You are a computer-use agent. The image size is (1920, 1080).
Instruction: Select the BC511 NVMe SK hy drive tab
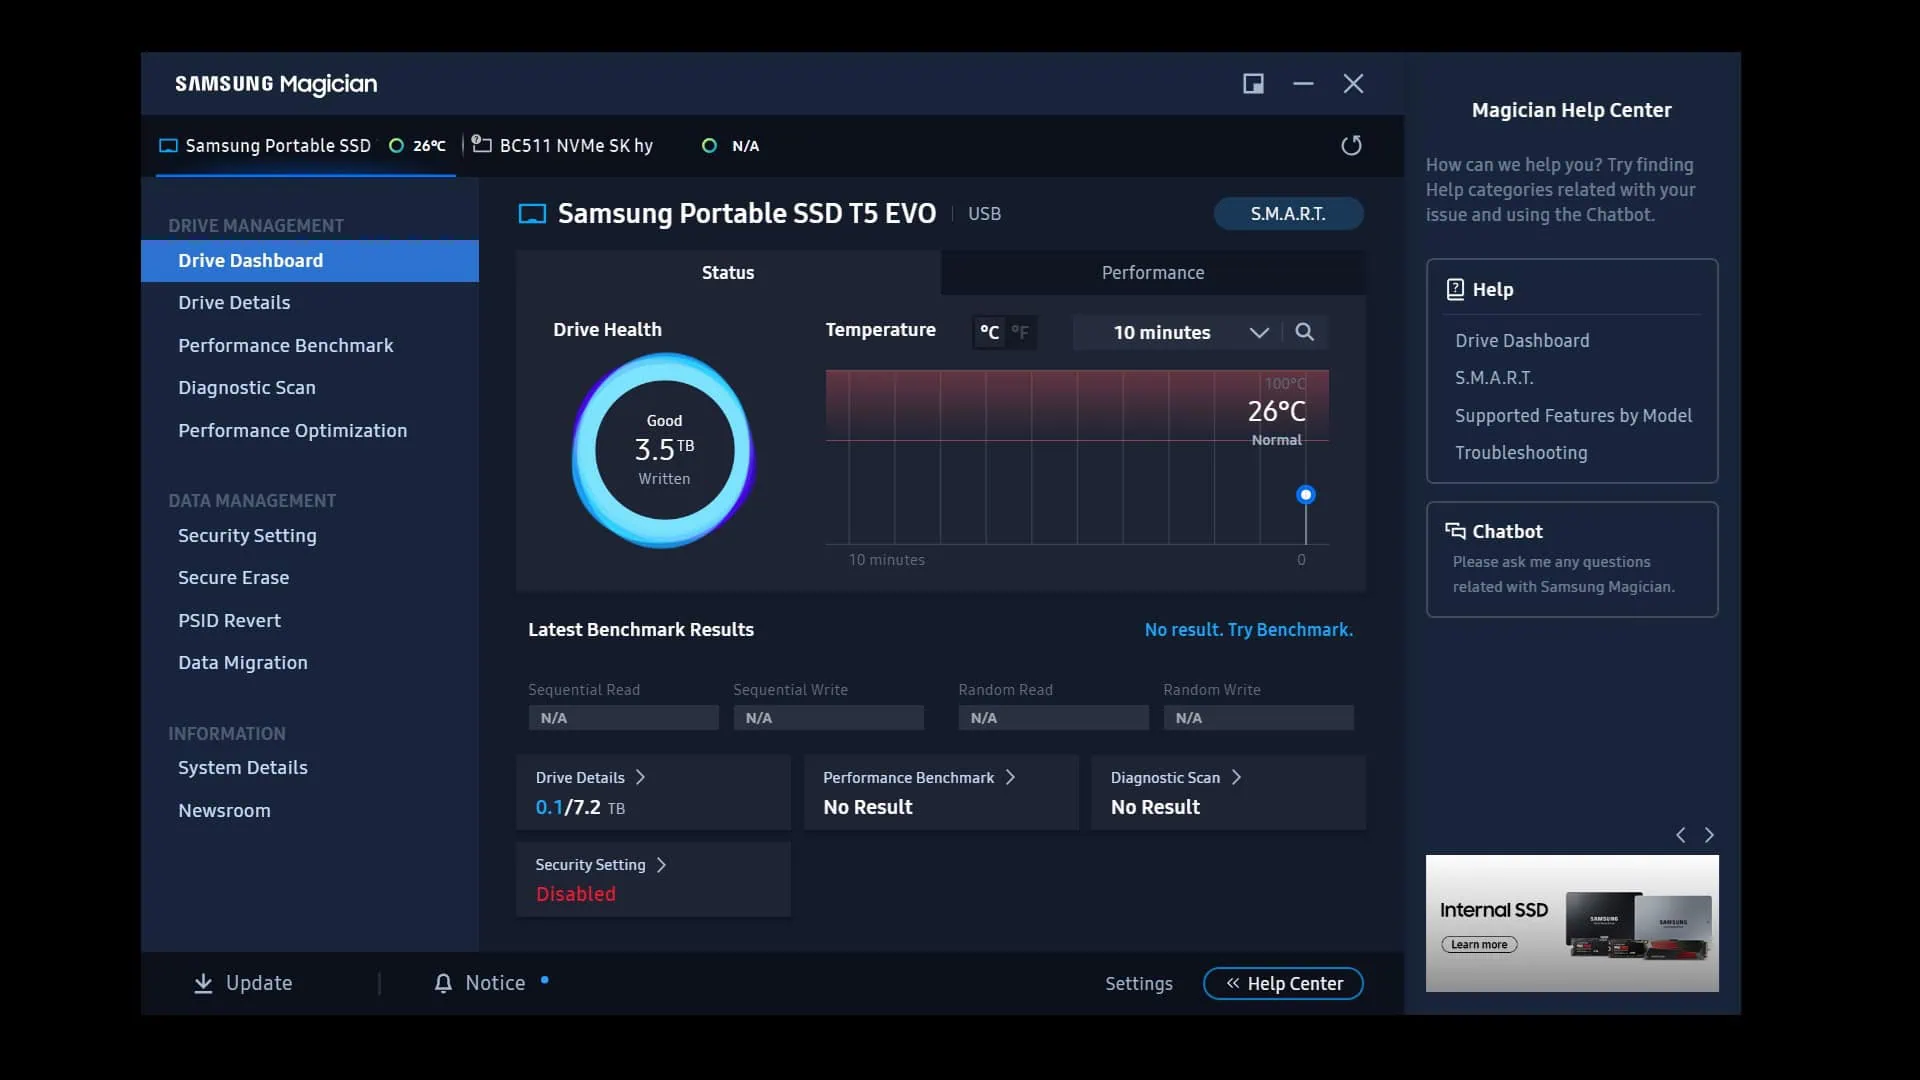click(x=615, y=145)
